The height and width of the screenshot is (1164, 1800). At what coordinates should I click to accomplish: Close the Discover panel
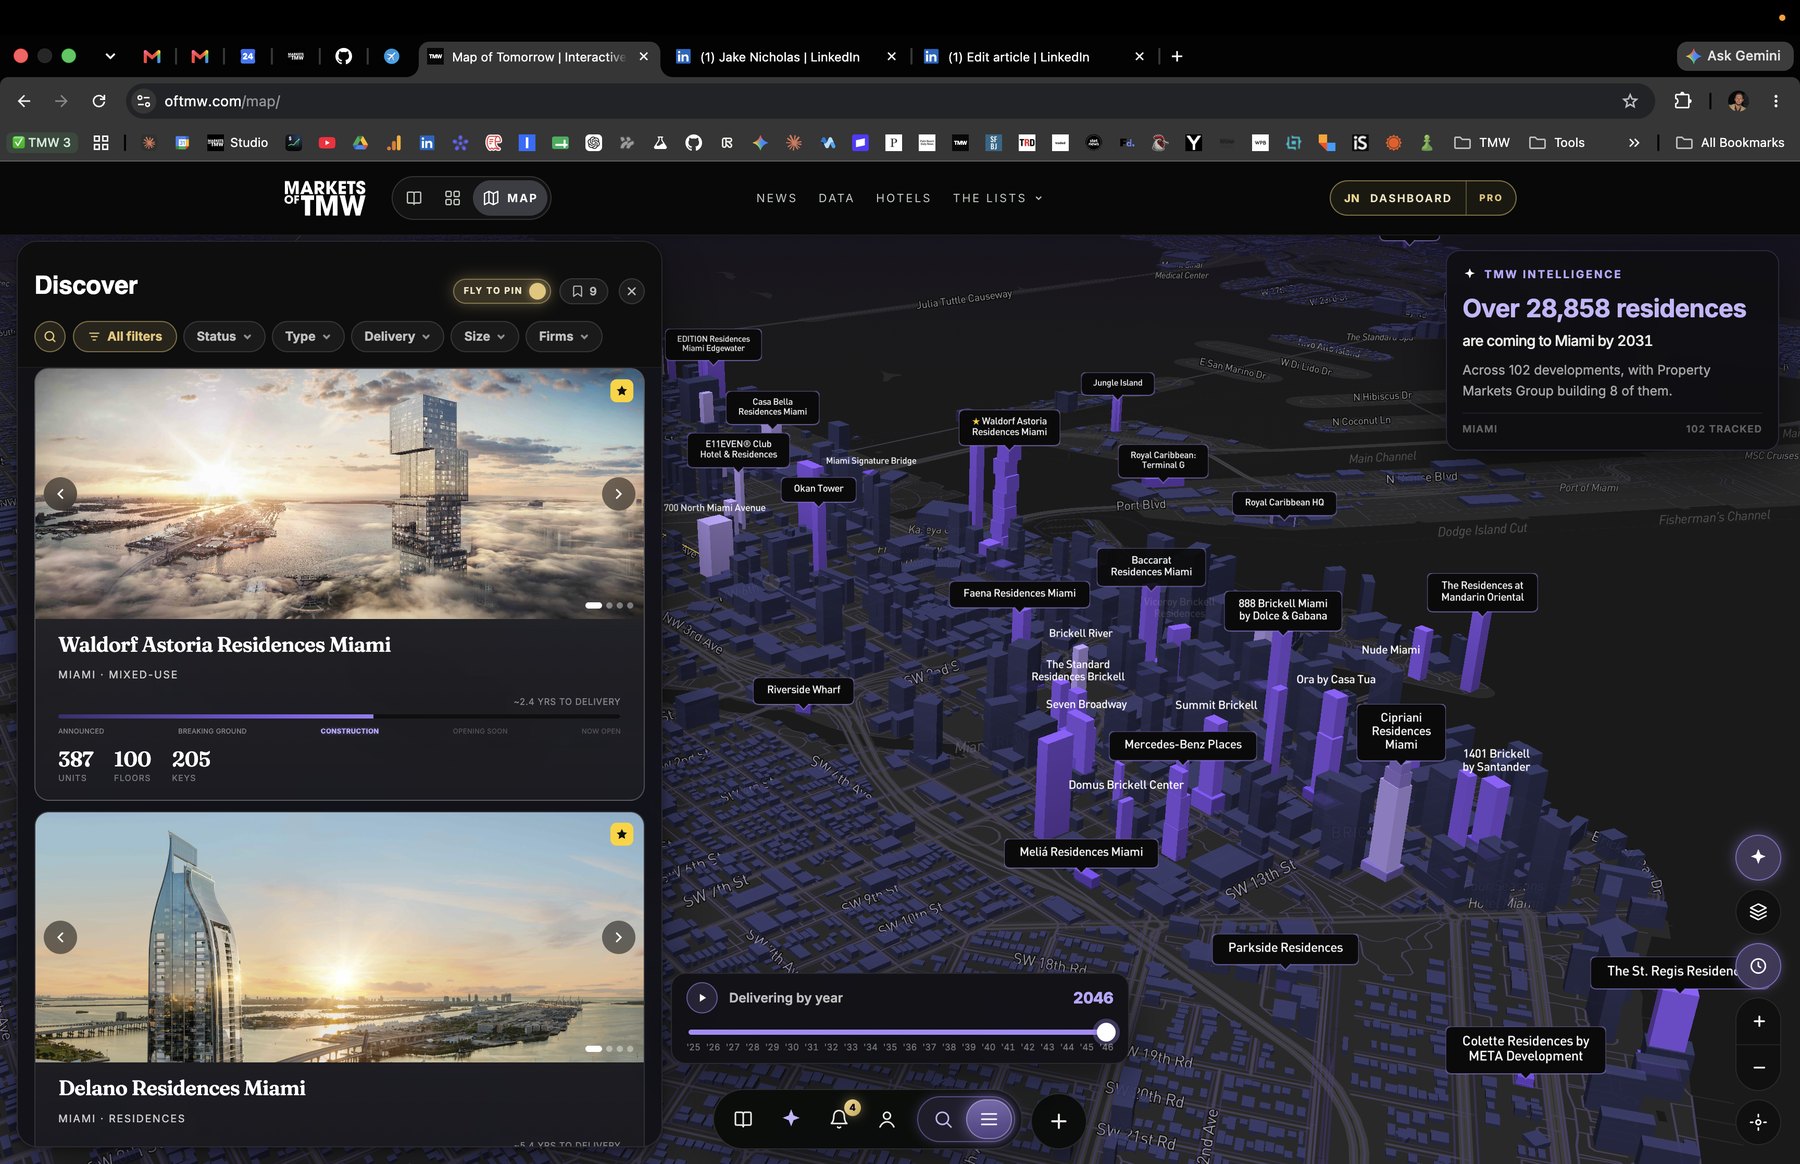pos(631,291)
